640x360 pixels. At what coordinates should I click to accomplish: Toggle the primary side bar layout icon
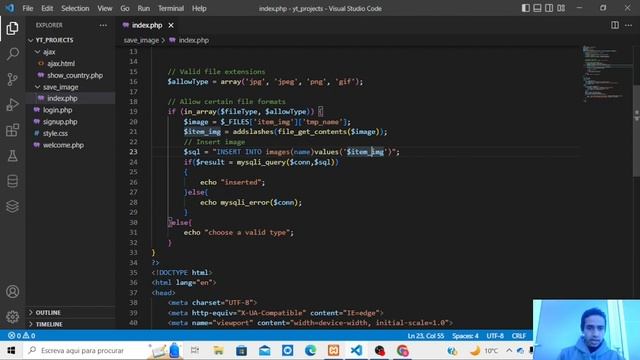526,8
